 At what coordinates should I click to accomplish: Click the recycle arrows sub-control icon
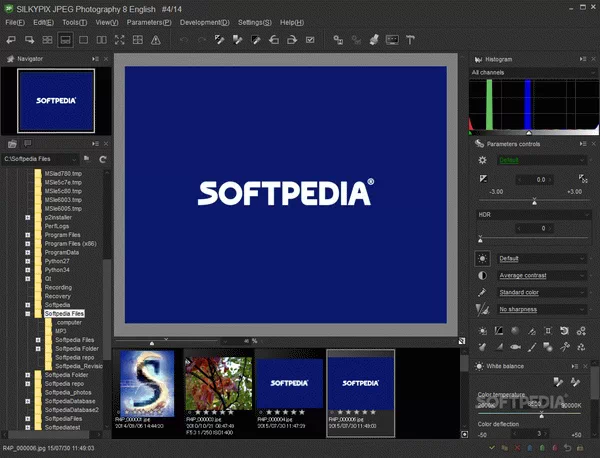[x=581, y=347]
